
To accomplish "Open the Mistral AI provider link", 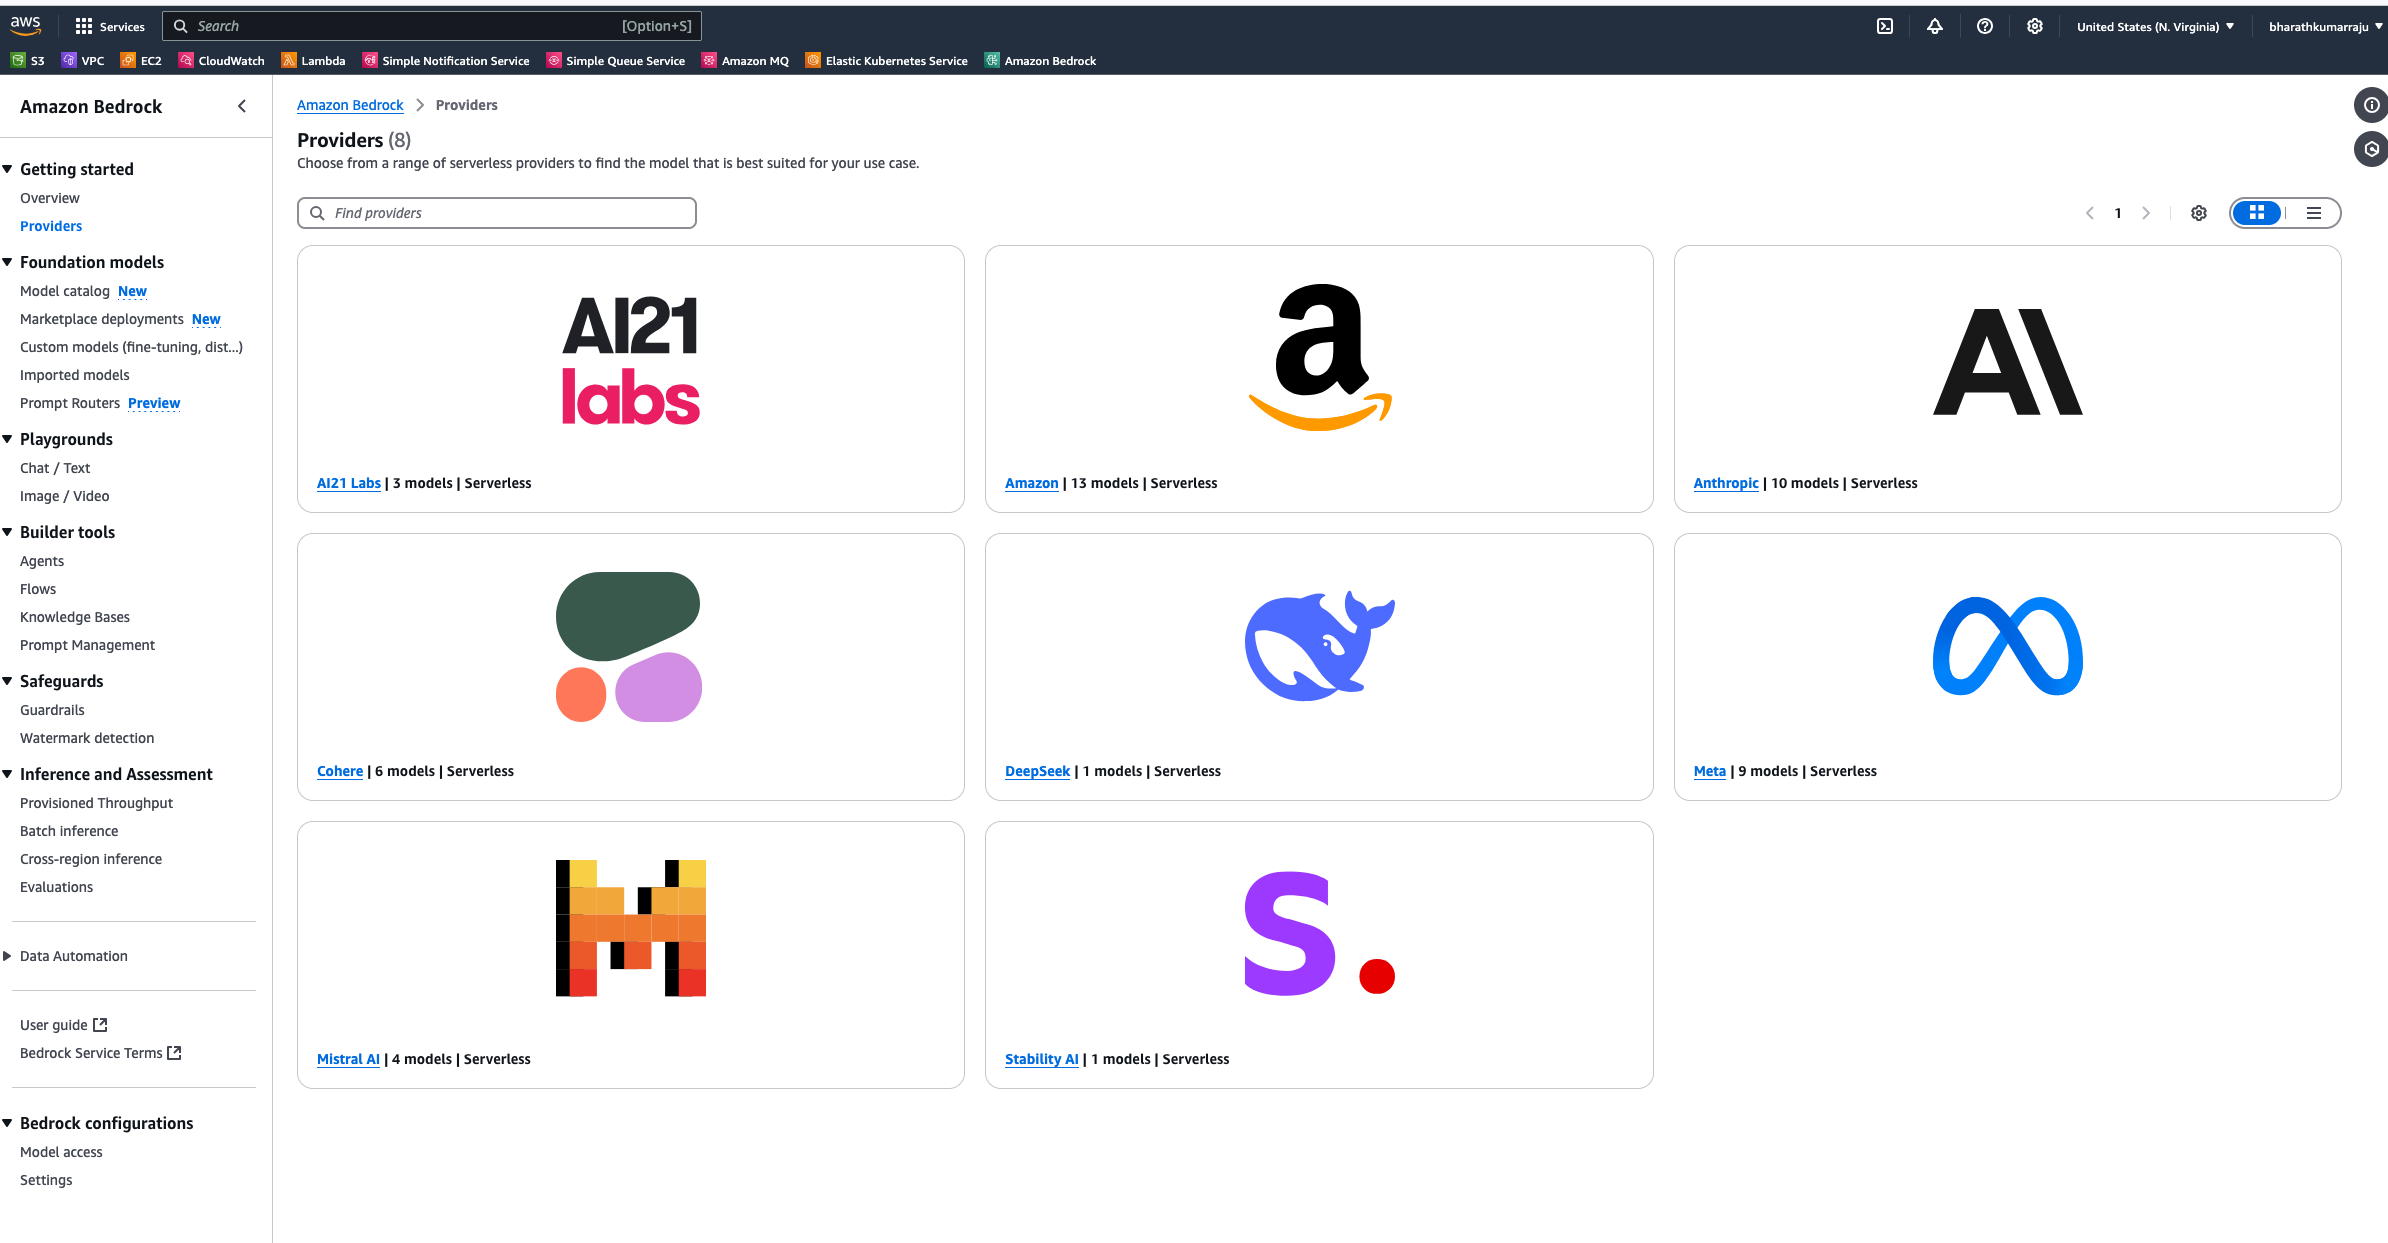I will pos(348,1059).
